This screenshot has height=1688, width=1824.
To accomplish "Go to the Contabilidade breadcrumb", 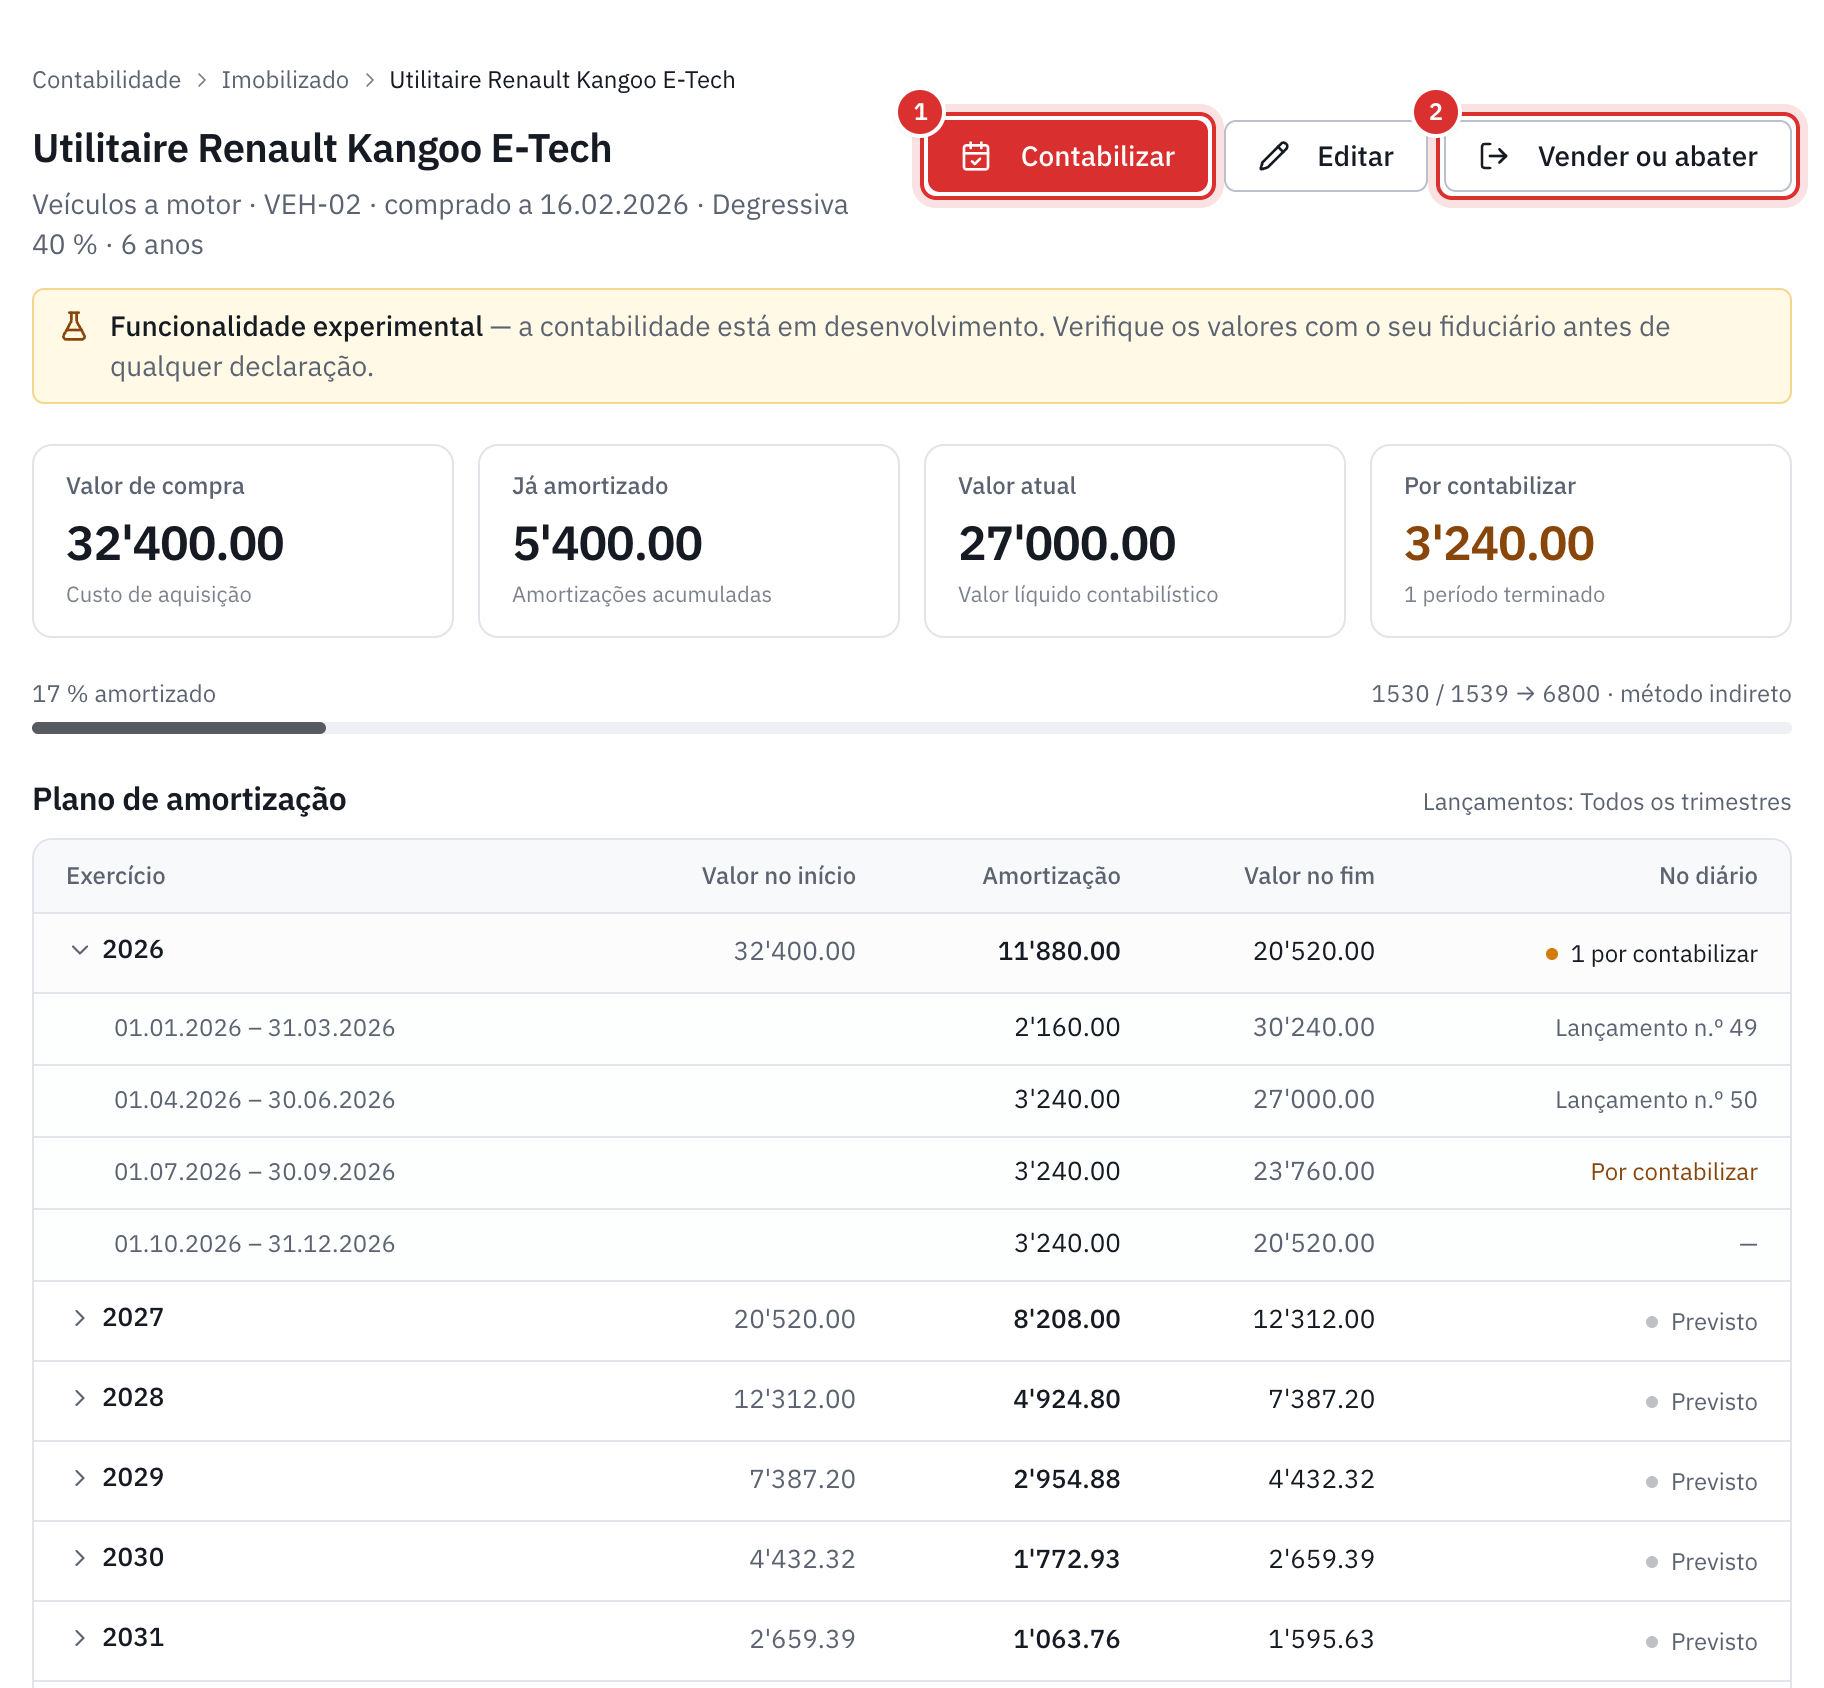I will 107,80.
